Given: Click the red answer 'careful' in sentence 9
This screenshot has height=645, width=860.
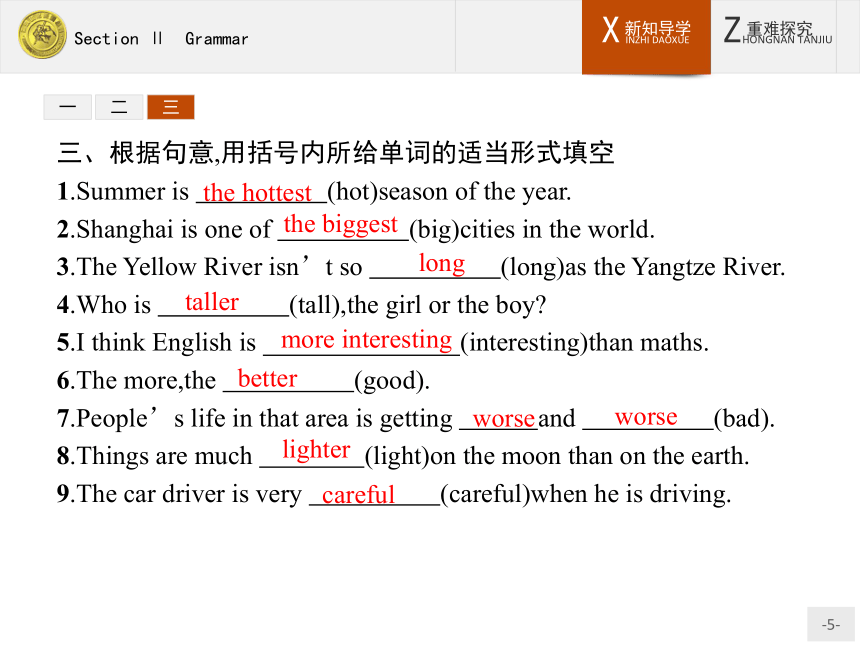Looking at the screenshot, I should (x=358, y=495).
